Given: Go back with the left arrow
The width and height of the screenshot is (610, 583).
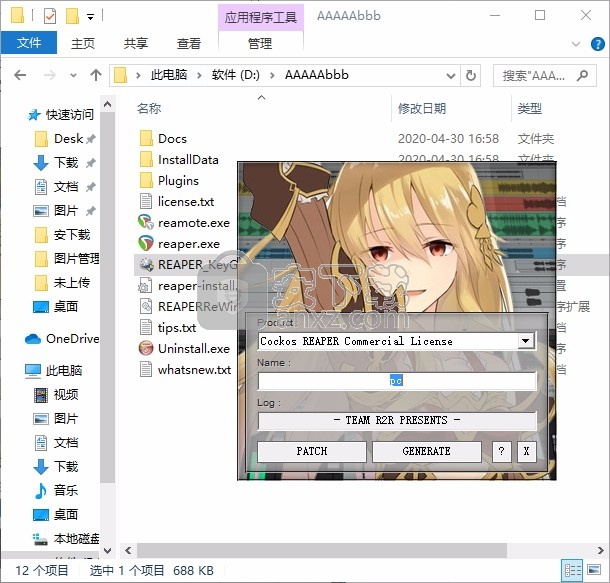Looking at the screenshot, I should pyautogui.click(x=20, y=75).
